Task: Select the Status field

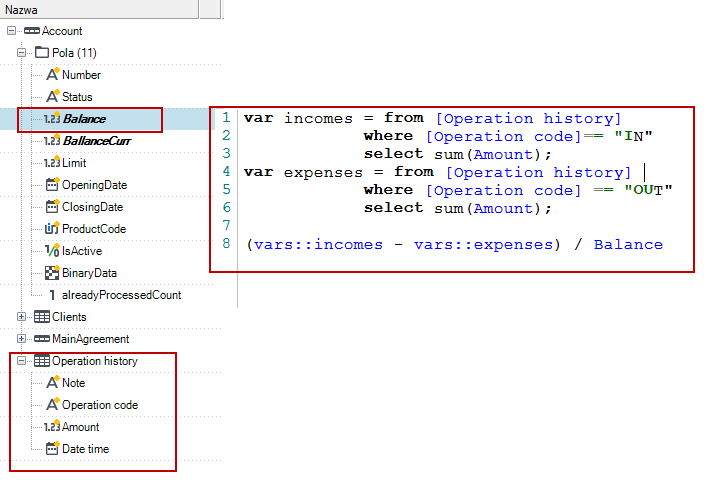Action: coord(77,97)
